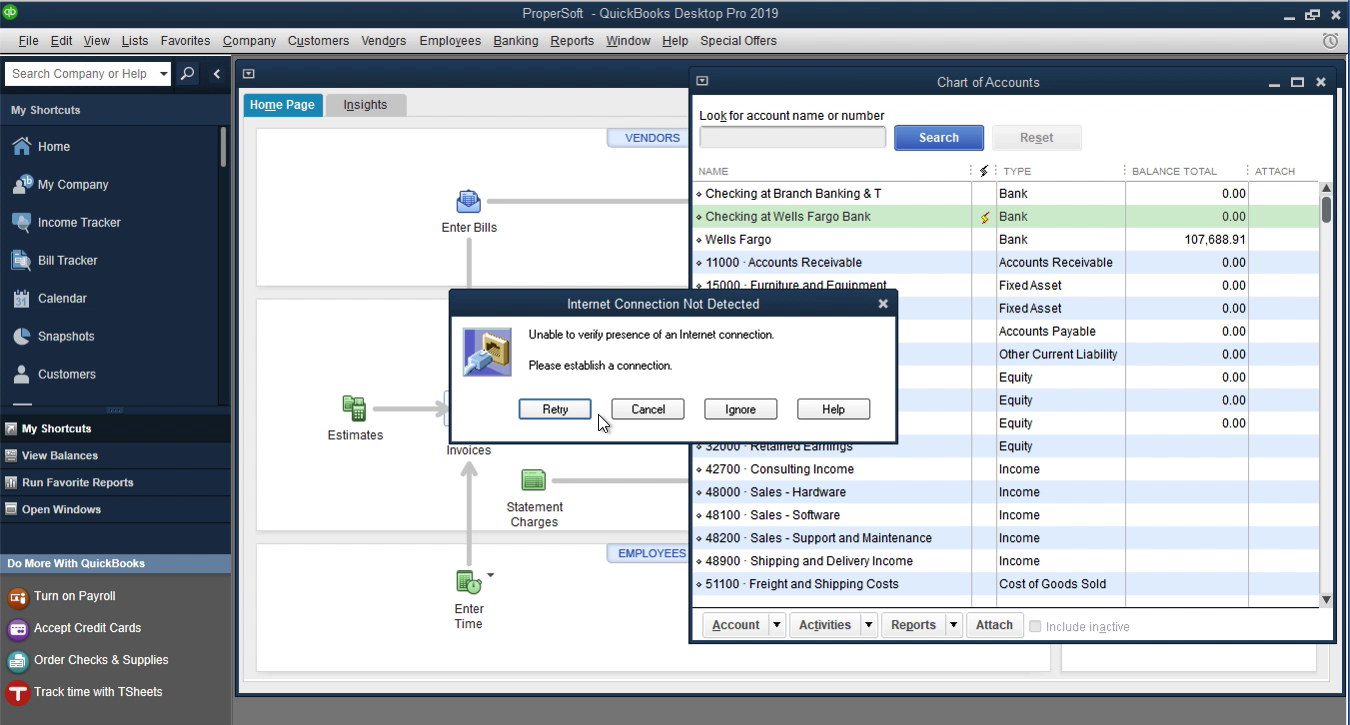The image size is (1350, 725).
Task: Open View Balances panel
Action: coord(115,455)
